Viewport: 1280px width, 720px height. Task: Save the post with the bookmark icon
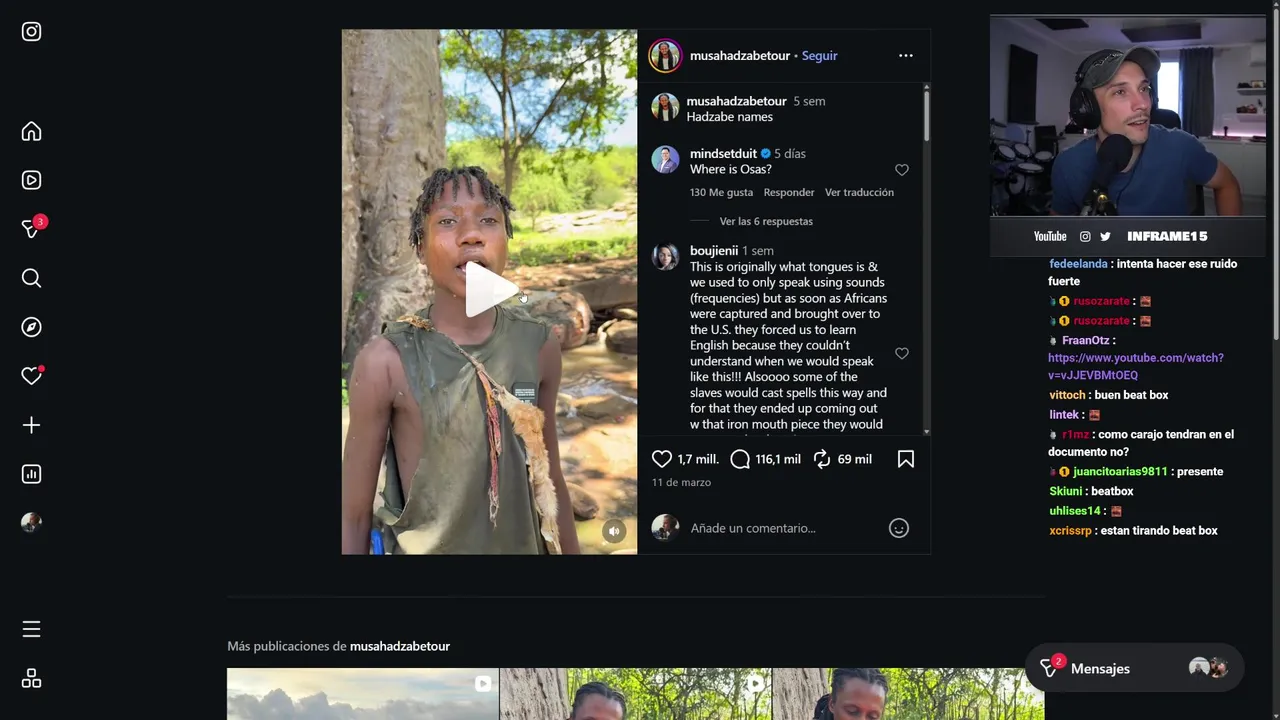click(905, 459)
